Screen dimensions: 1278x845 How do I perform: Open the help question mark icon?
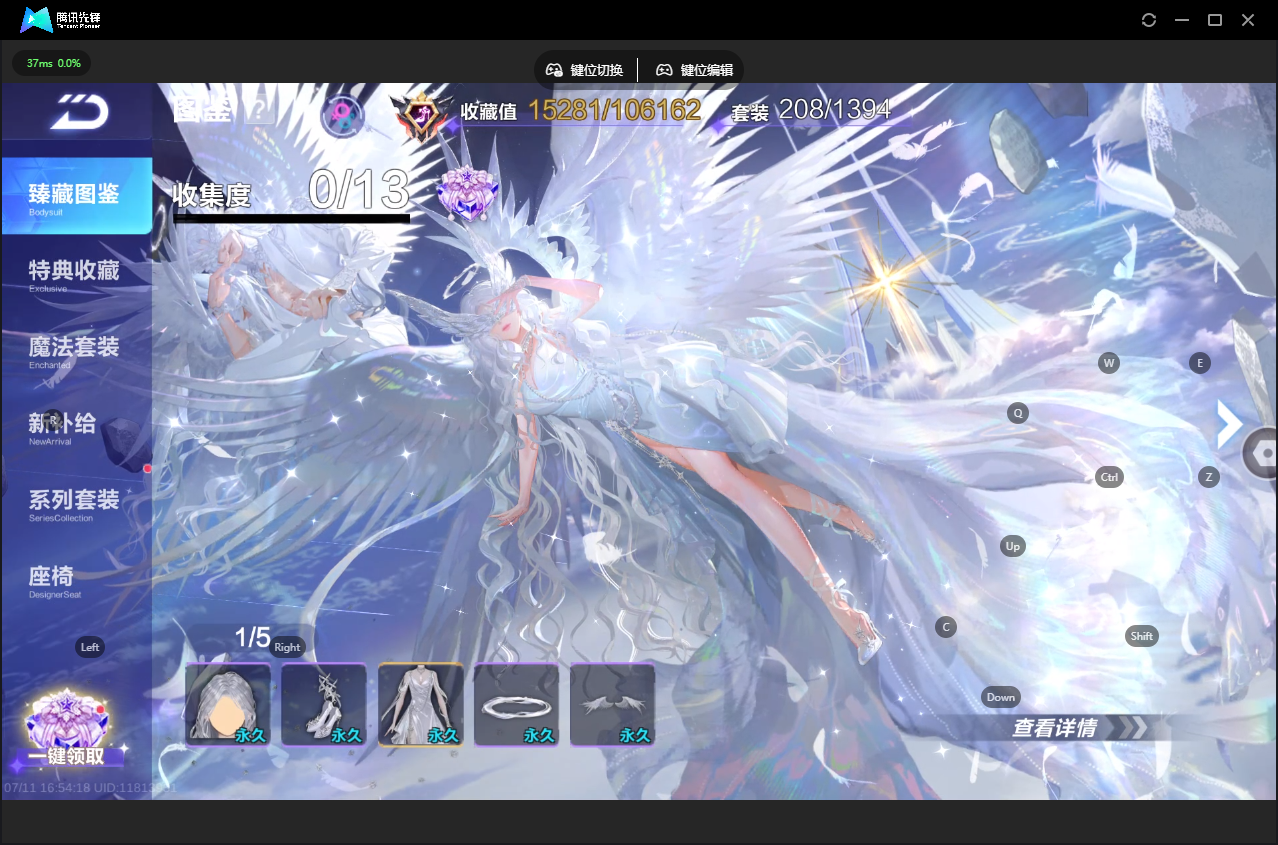(x=259, y=109)
